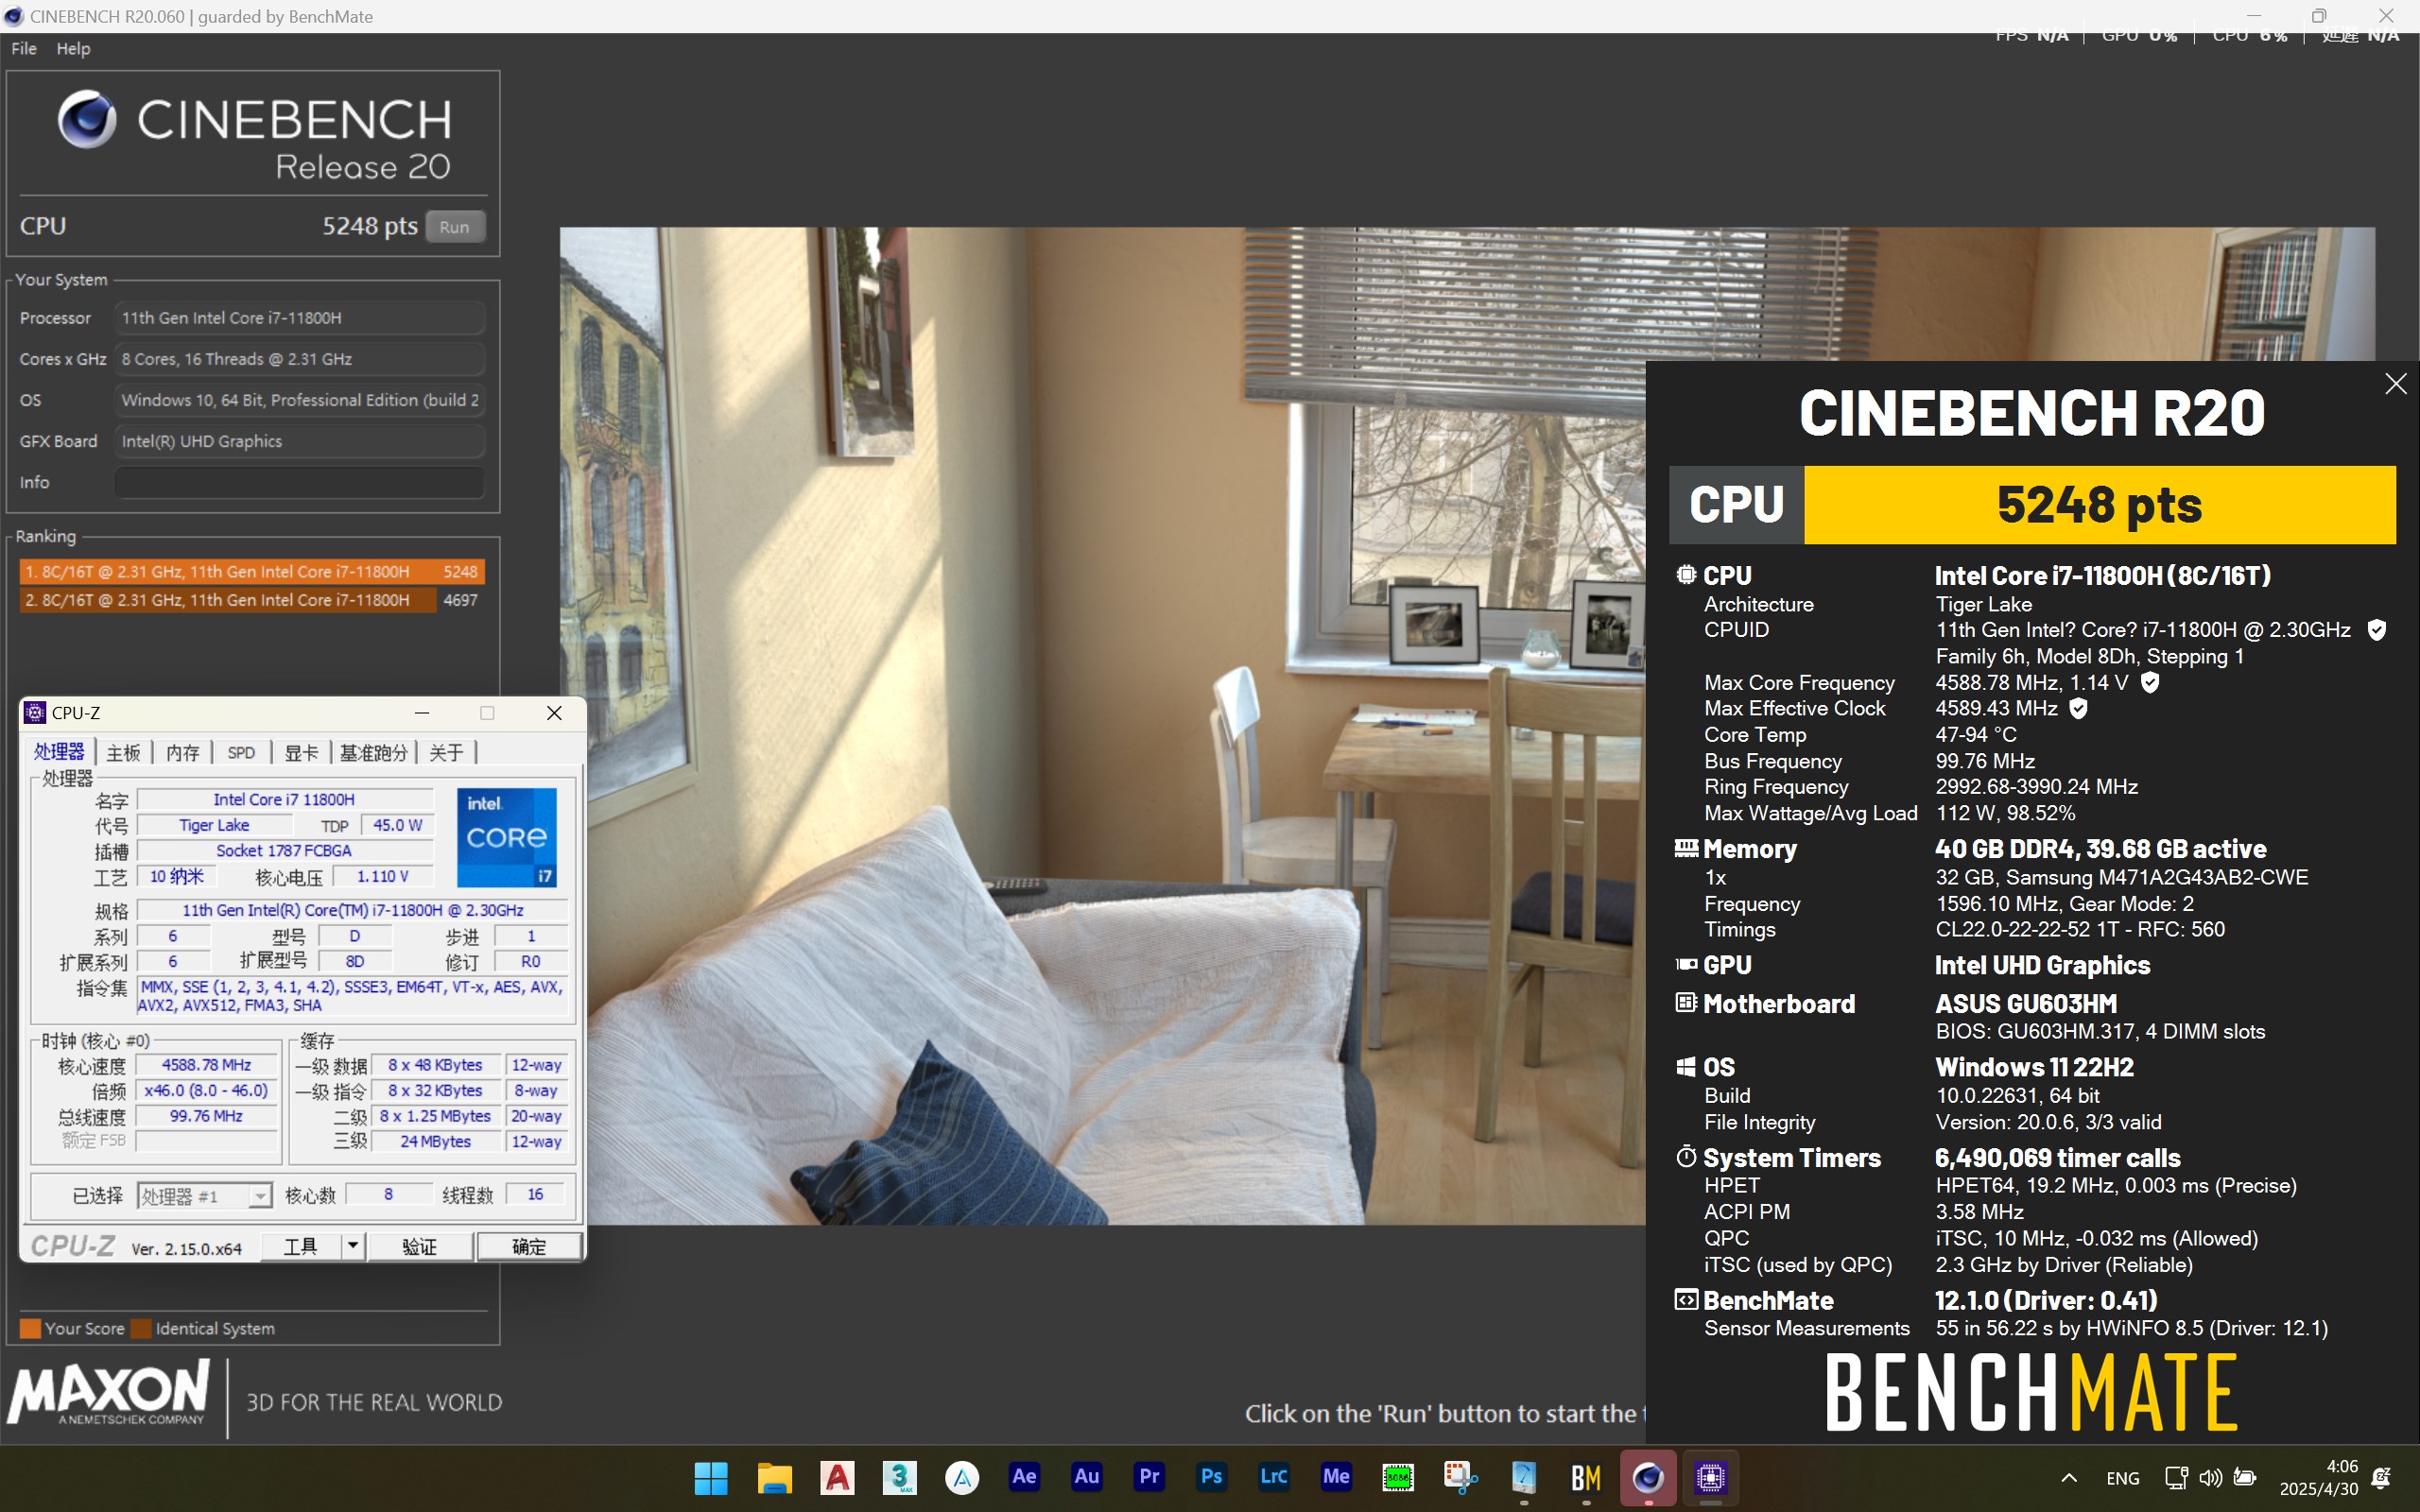Image resolution: width=2420 pixels, height=1512 pixels.
Task: Run the Cinebench CPU benchmark
Action: 454,227
